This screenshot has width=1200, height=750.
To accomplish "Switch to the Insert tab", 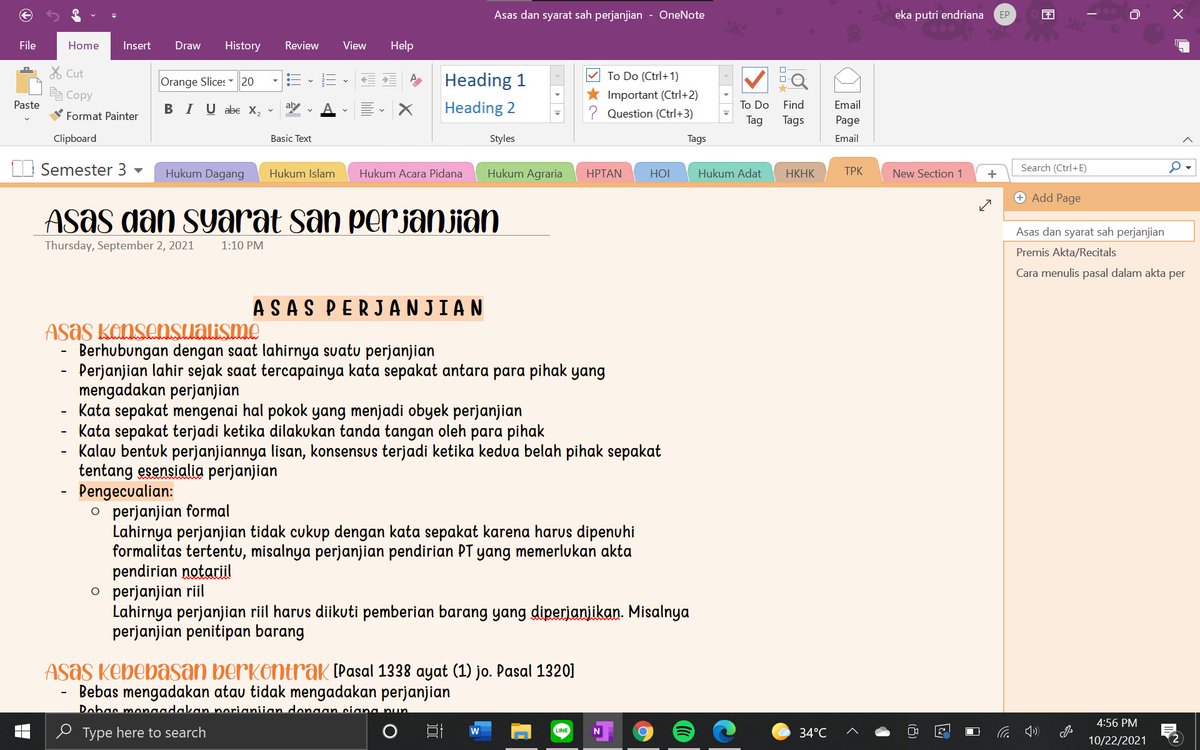I will (x=137, y=45).
